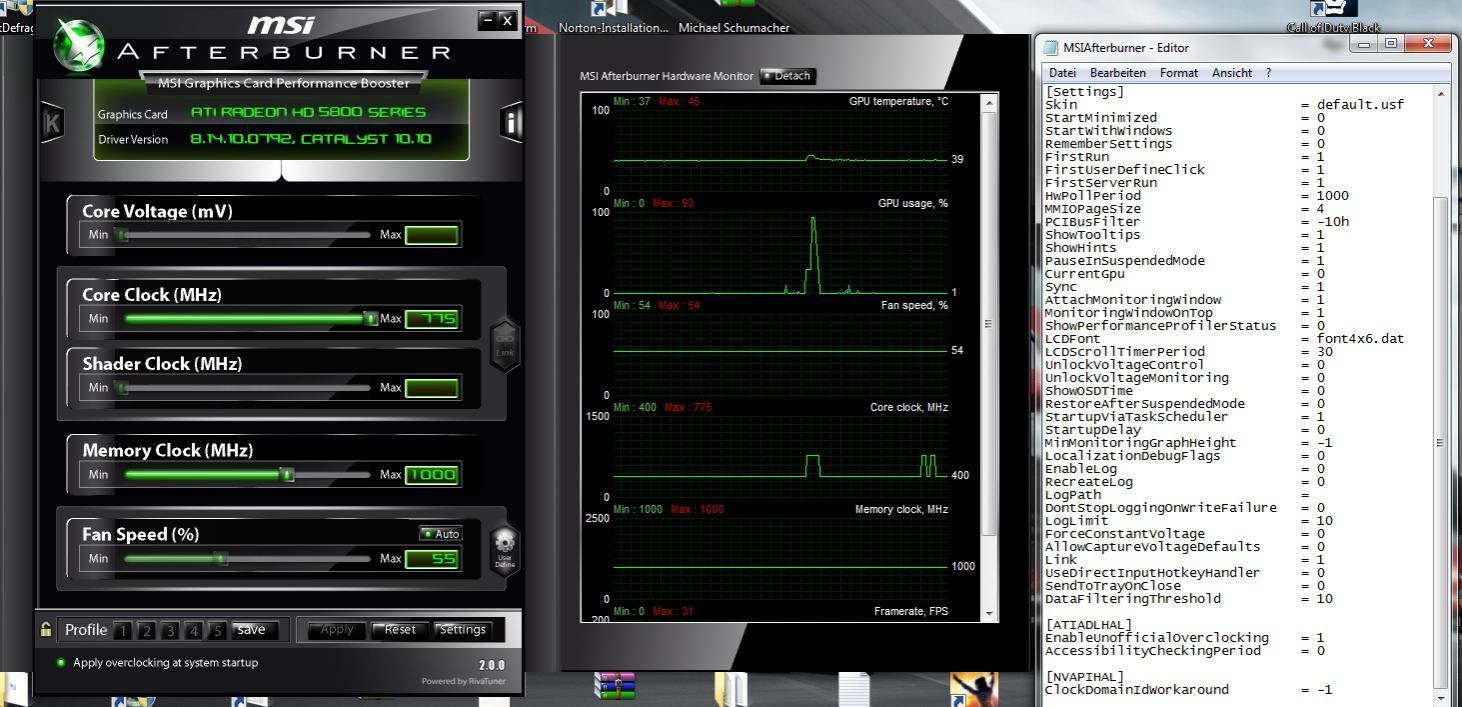Click the profile save button
The width and height of the screenshot is (1462, 707).
point(253,630)
